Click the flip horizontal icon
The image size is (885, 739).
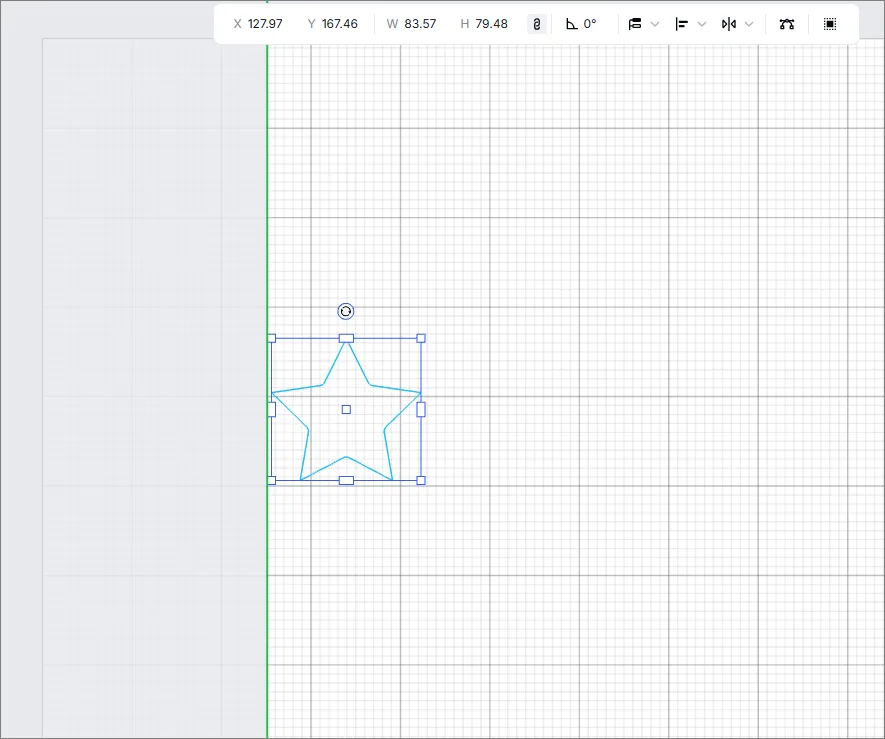tap(729, 24)
